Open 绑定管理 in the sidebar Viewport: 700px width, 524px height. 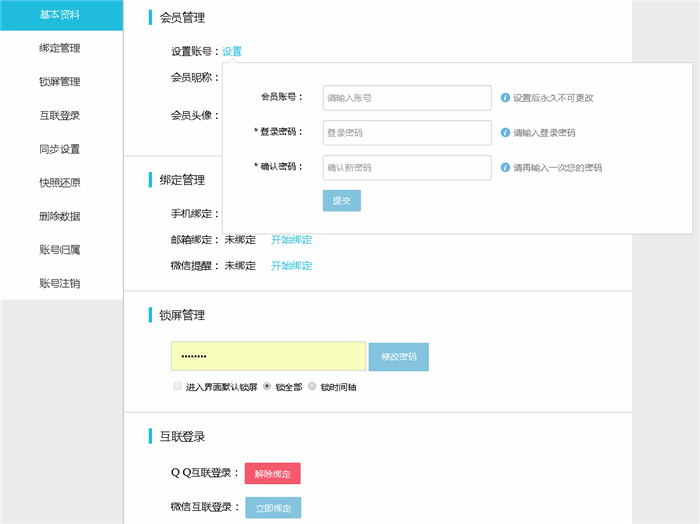[60, 48]
